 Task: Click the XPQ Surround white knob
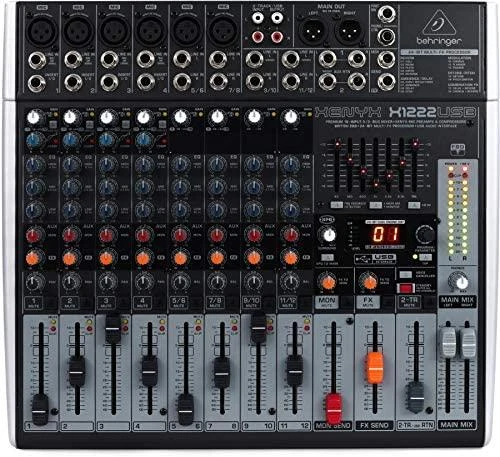point(328,235)
